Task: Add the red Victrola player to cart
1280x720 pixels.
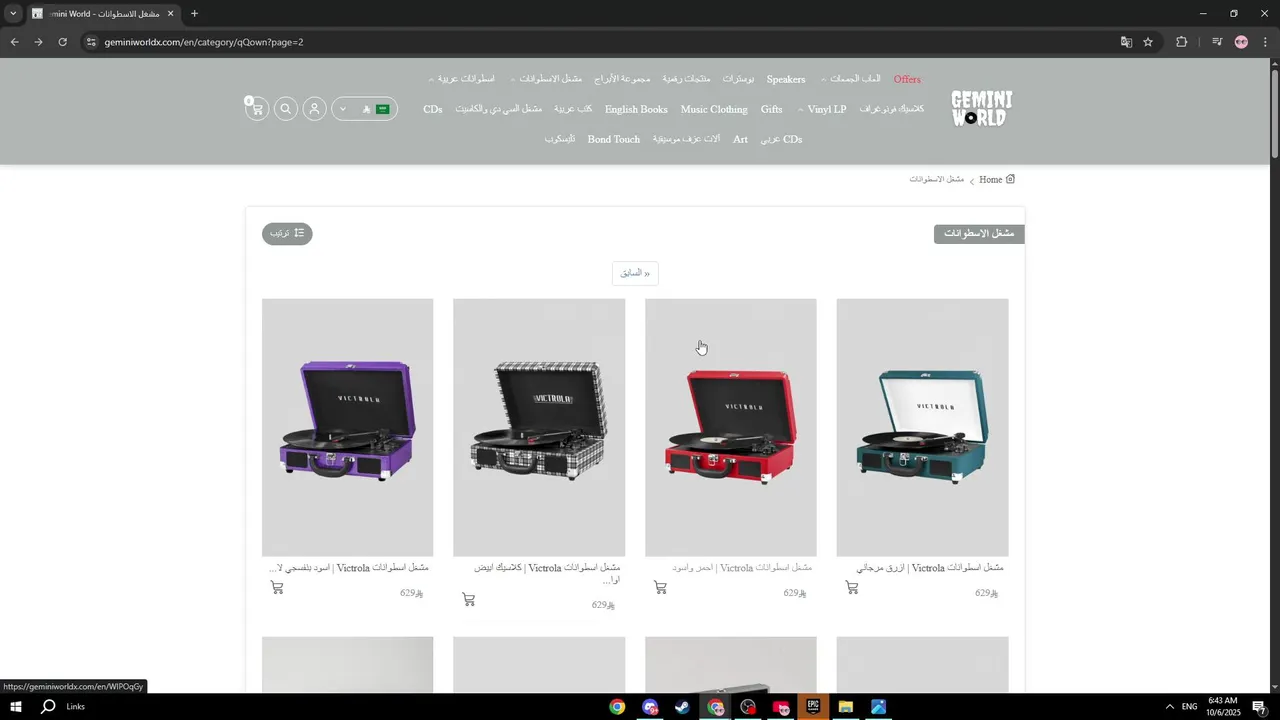Action: pos(660,588)
